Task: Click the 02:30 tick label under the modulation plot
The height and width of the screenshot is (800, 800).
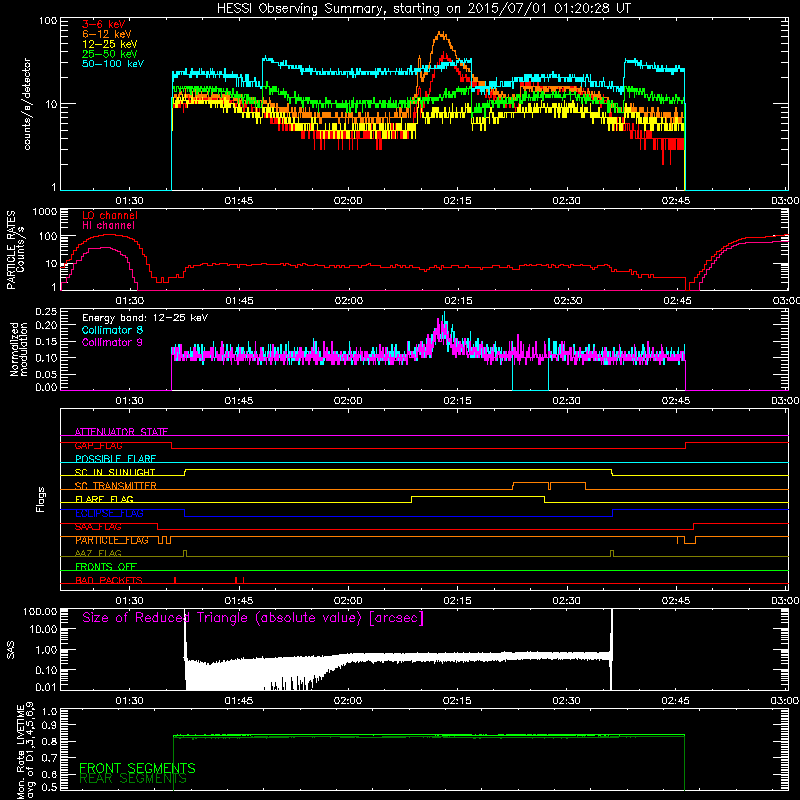Action: point(566,401)
